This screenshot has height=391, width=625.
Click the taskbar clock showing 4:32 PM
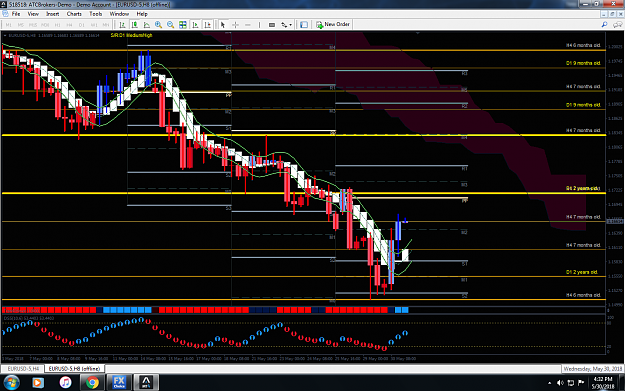click(602, 383)
